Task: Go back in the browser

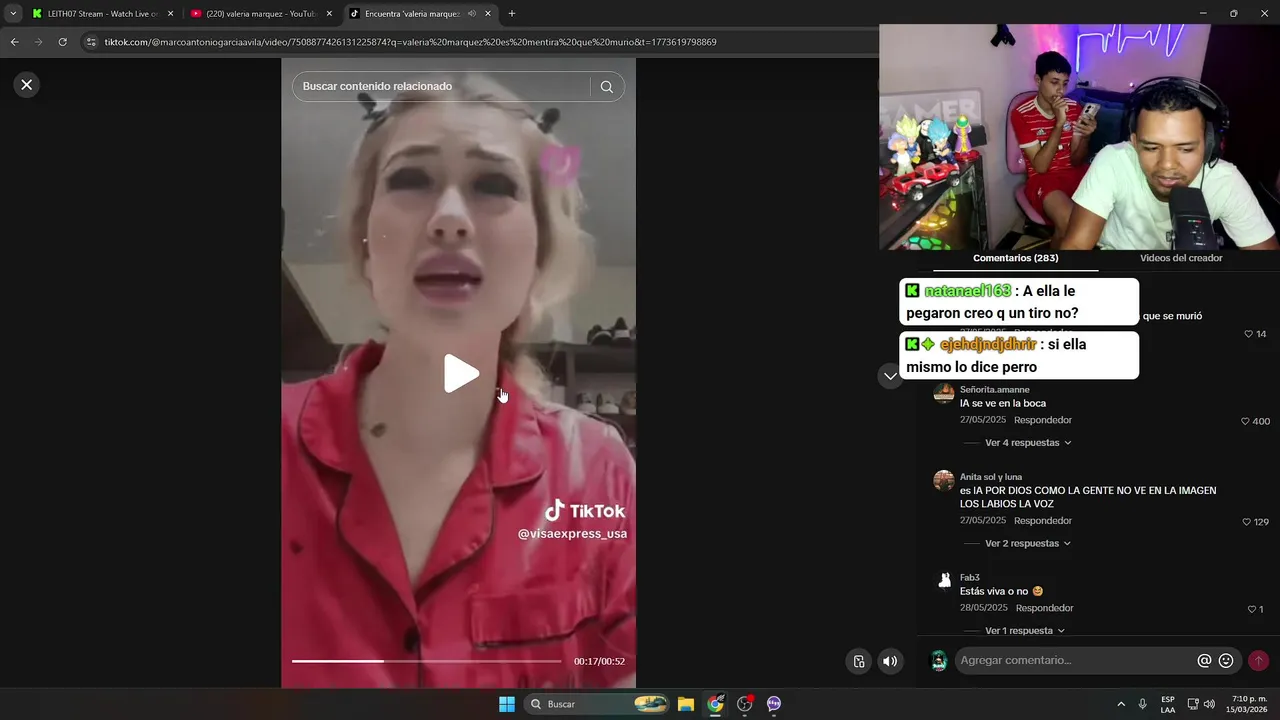Action: [x=14, y=42]
